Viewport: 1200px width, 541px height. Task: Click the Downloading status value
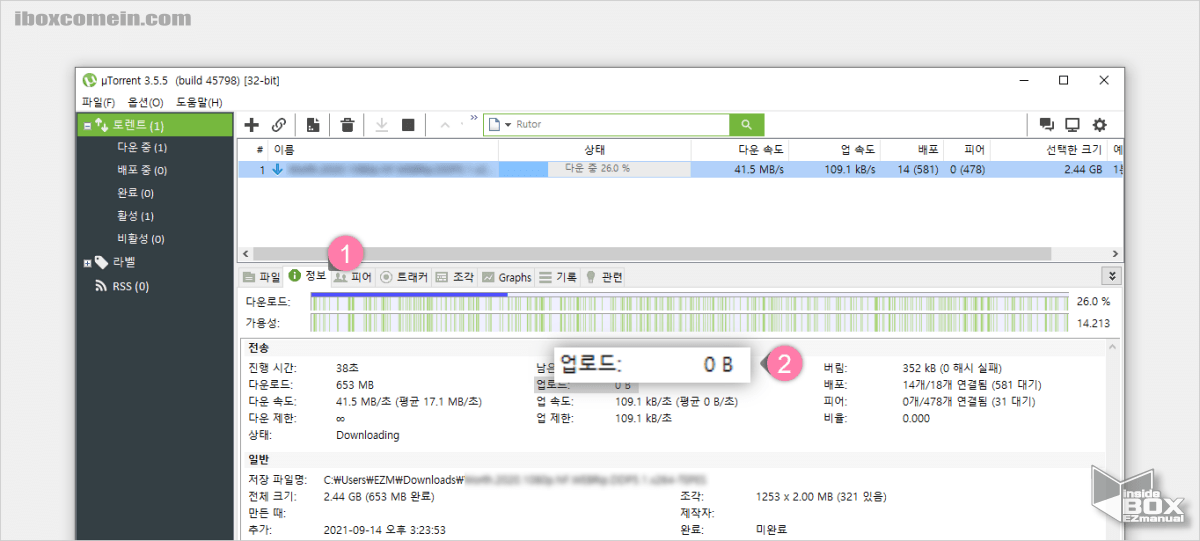pyautogui.click(x=367, y=435)
